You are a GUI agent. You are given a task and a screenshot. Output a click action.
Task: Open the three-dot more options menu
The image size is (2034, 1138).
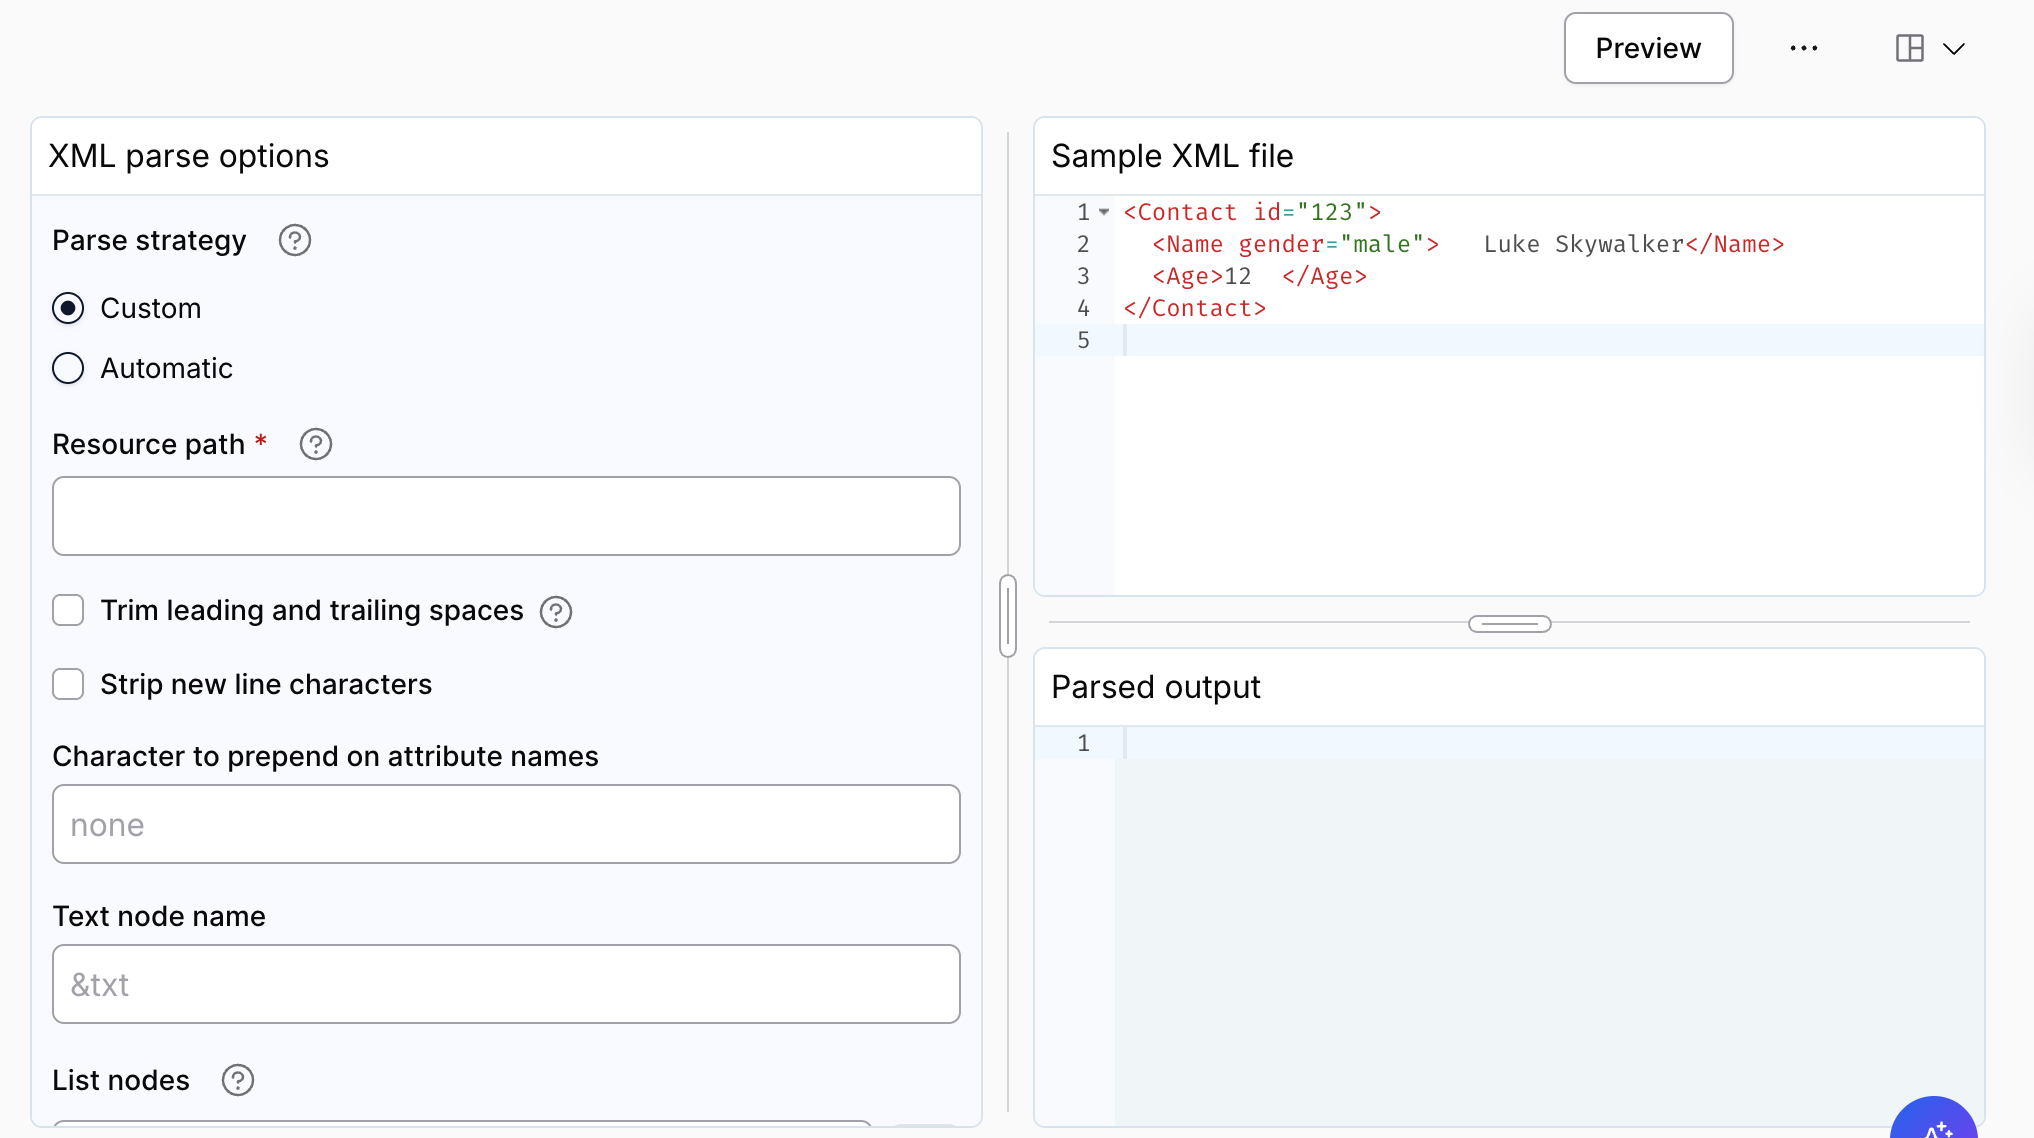[1804, 48]
